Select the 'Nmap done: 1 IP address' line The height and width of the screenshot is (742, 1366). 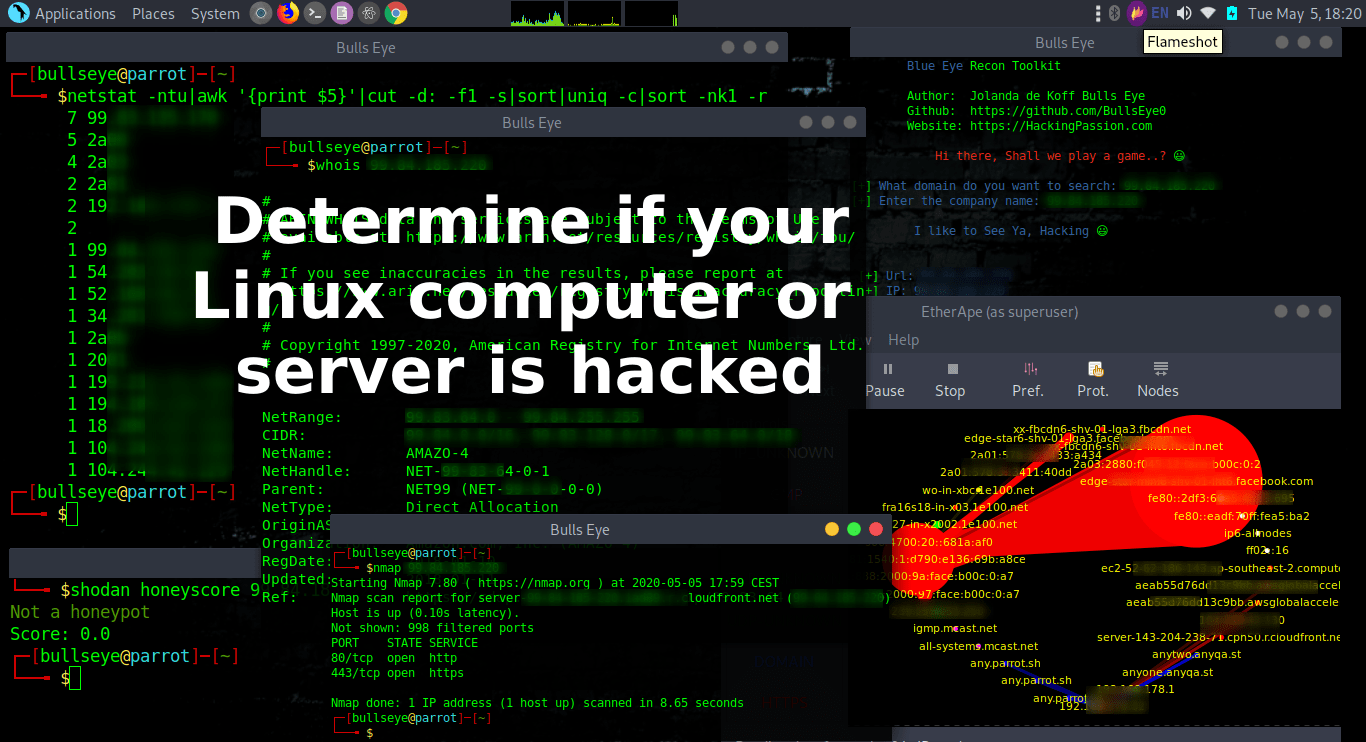(x=537, y=703)
